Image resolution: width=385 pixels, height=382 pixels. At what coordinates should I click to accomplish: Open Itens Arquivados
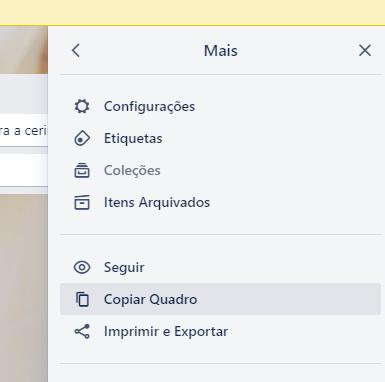(x=220, y=202)
